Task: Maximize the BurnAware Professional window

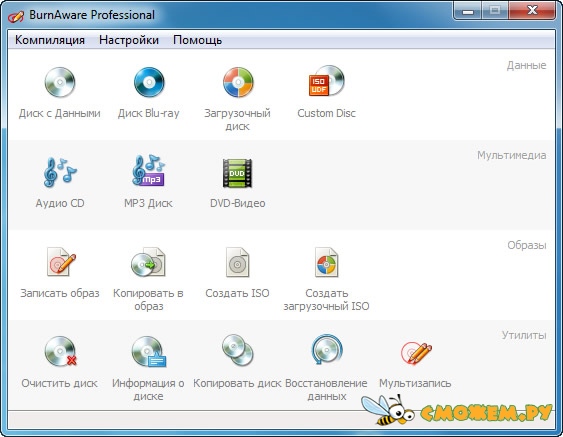Action: pyautogui.click(x=495, y=11)
